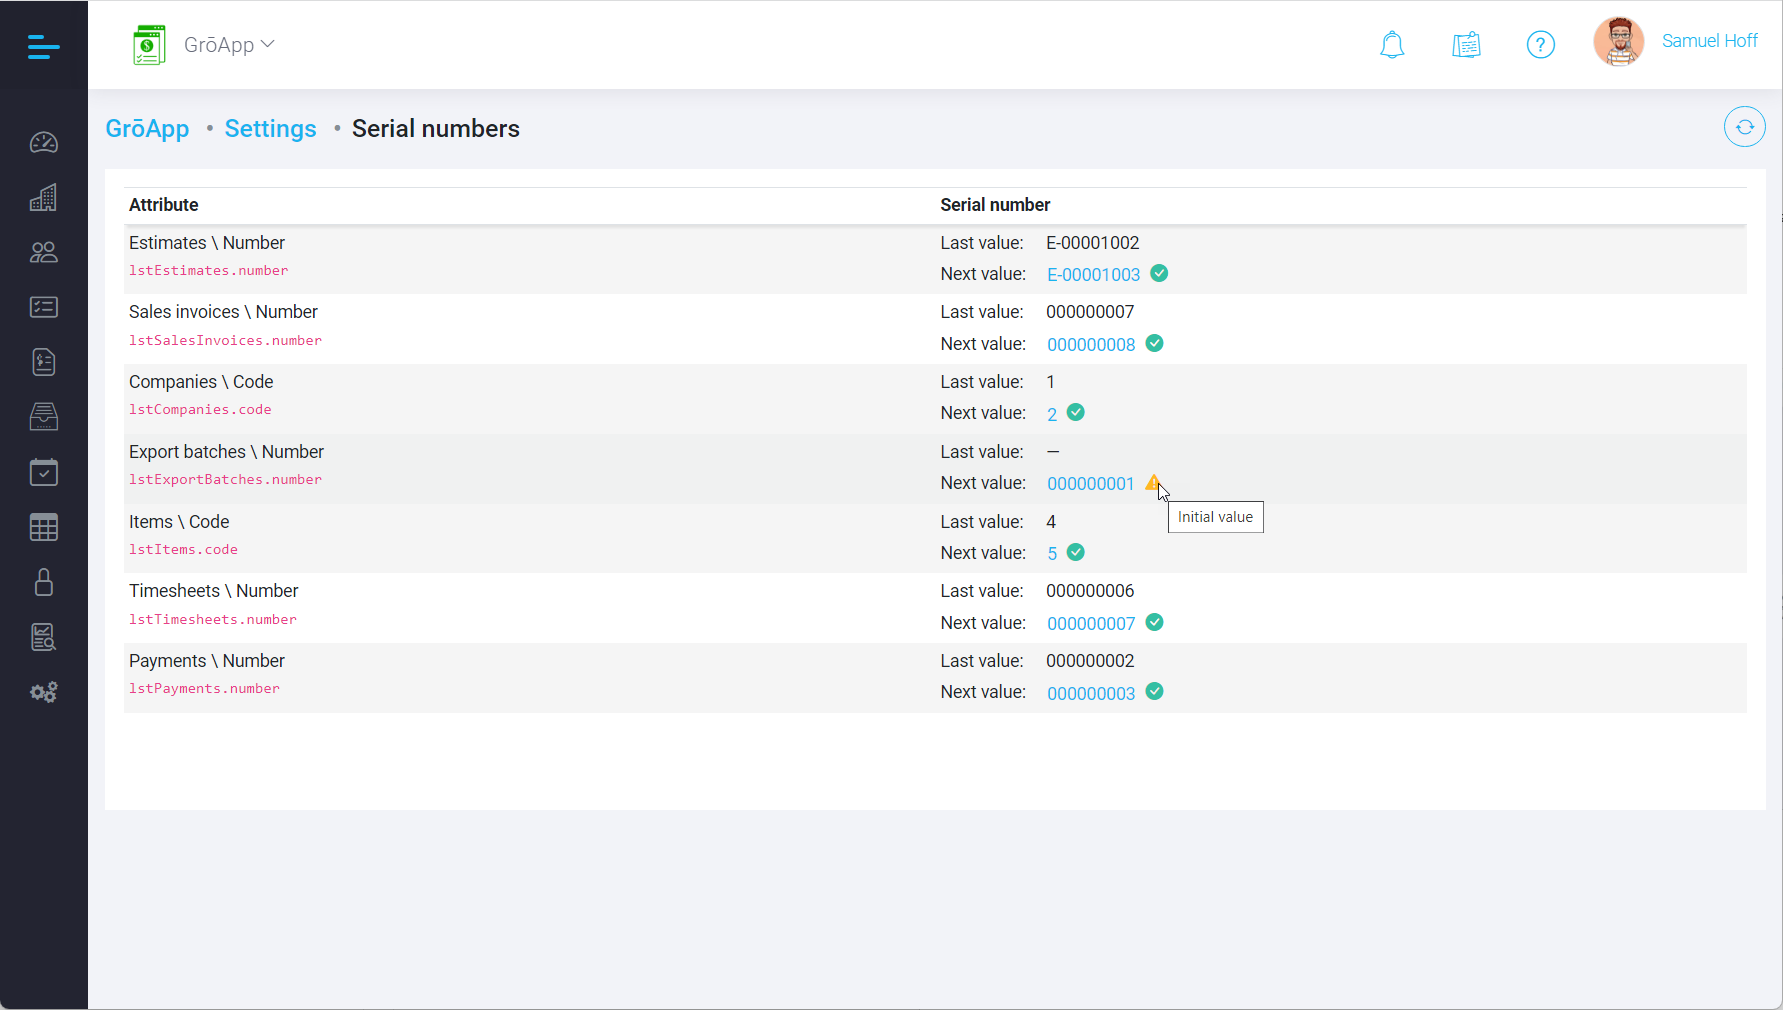Screen dimensions: 1783x1010
Task: Expand the reports magnifier section
Action: click(x=44, y=637)
